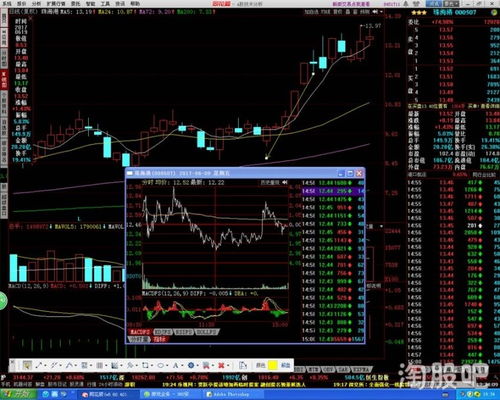Image resolution: width=500 pixels, height=400 pixels.
Task: Click rewind arrows beside 历史 in popup
Action: [285, 182]
